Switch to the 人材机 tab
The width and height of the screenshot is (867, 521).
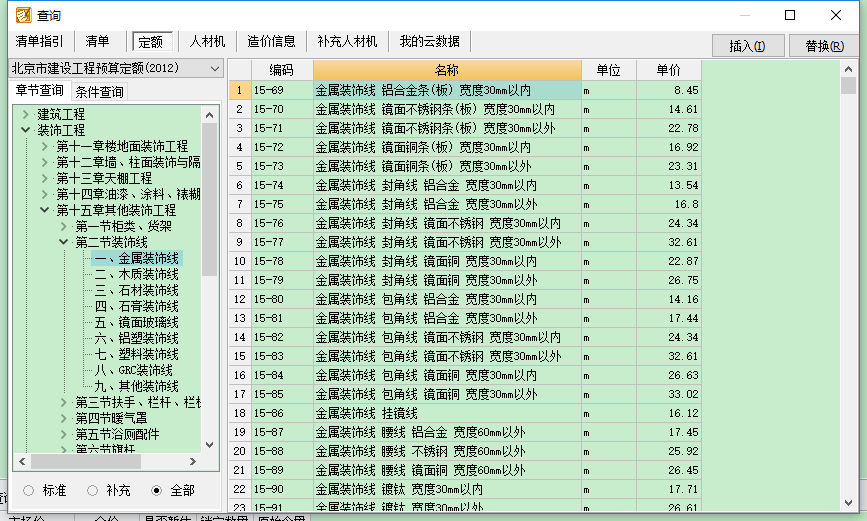[207, 41]
